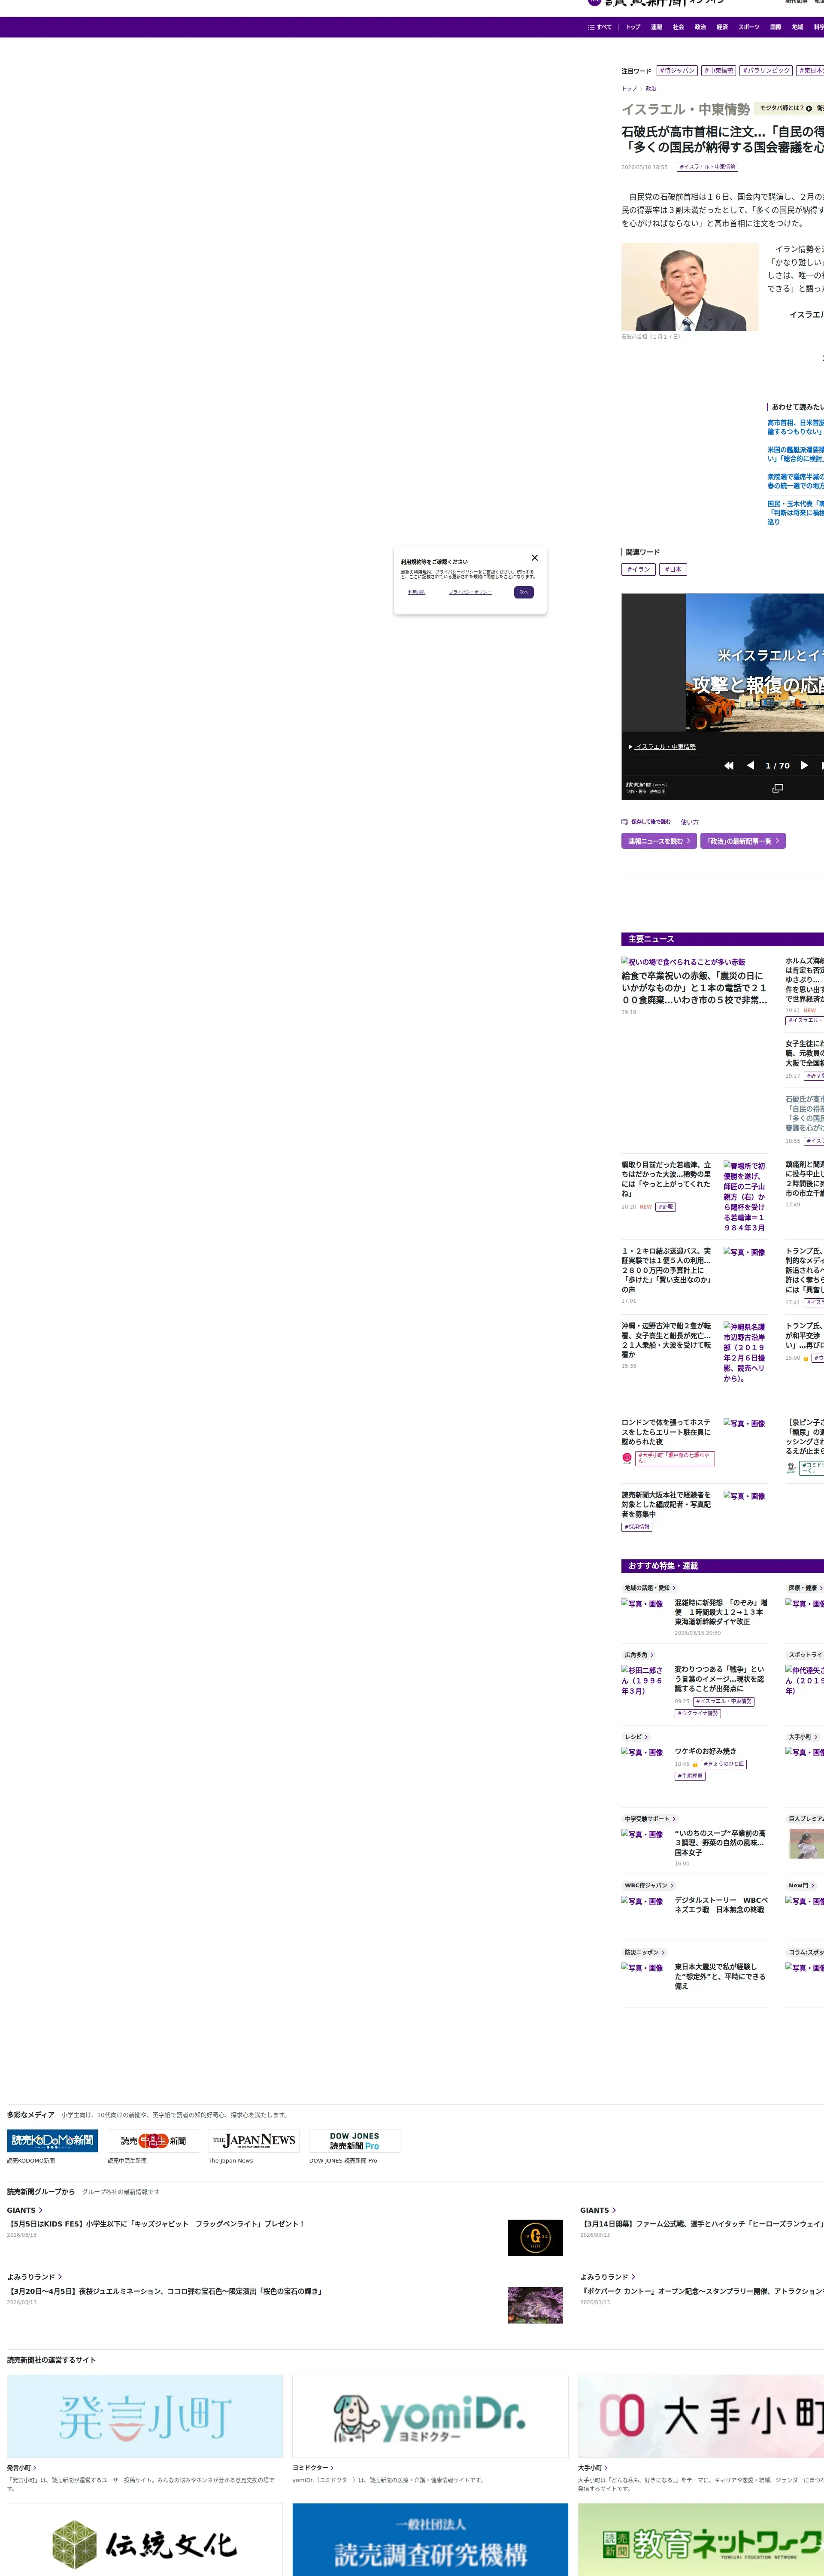Open the プライバシーポリシー link
Viewport: 824px width, 2576px height.
pos(470,592)
